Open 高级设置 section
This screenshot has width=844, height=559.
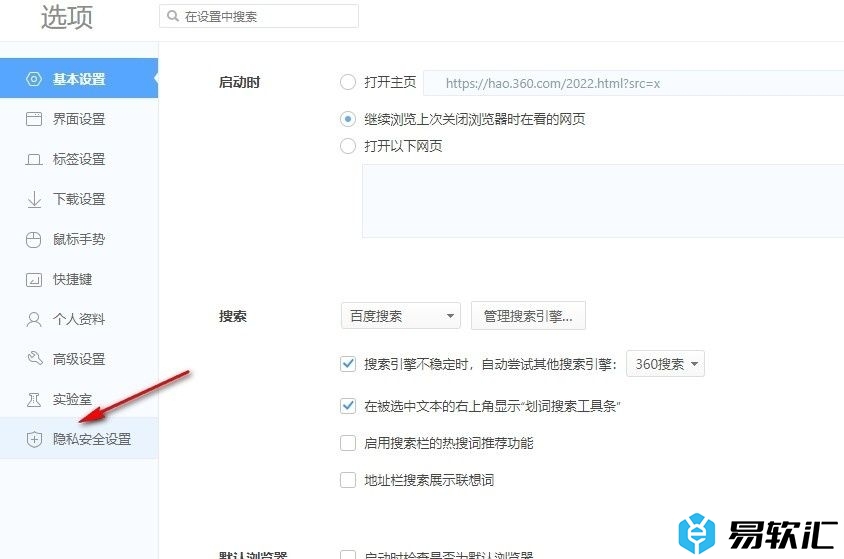pos(79,359)
